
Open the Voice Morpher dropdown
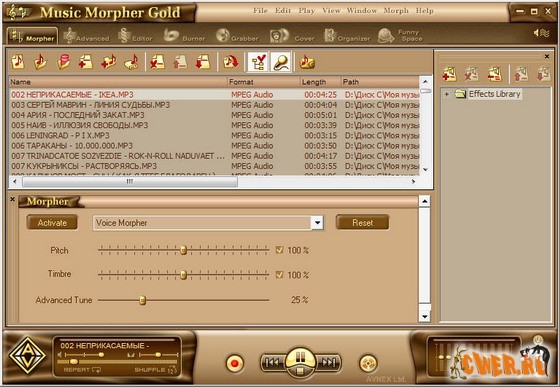(317, 223)
